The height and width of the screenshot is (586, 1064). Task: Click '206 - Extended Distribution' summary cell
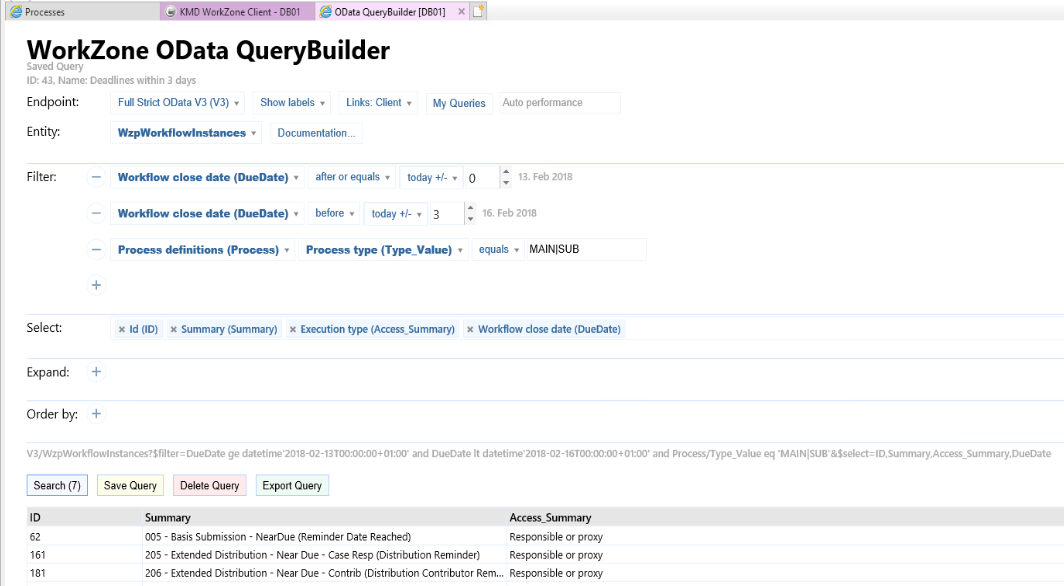pos(324,573)
